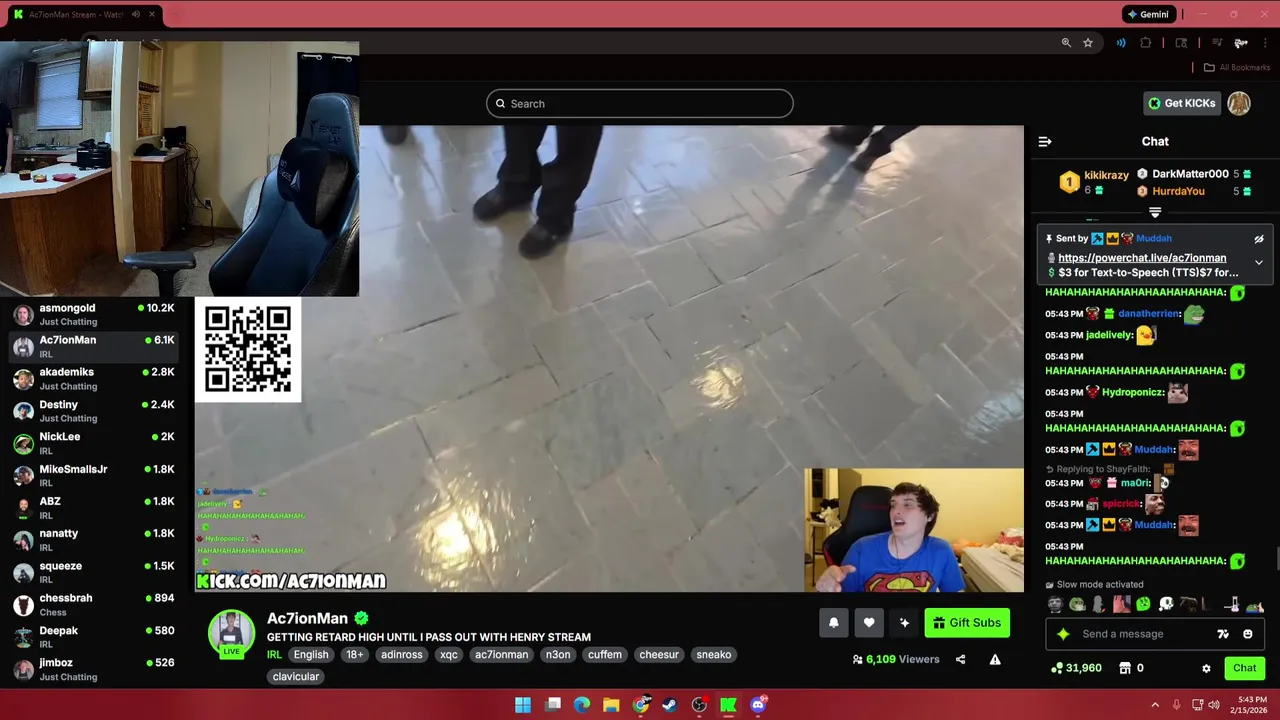Open OBS Studio from taskbar
The image size is (1280, 720).
point(699,705)
